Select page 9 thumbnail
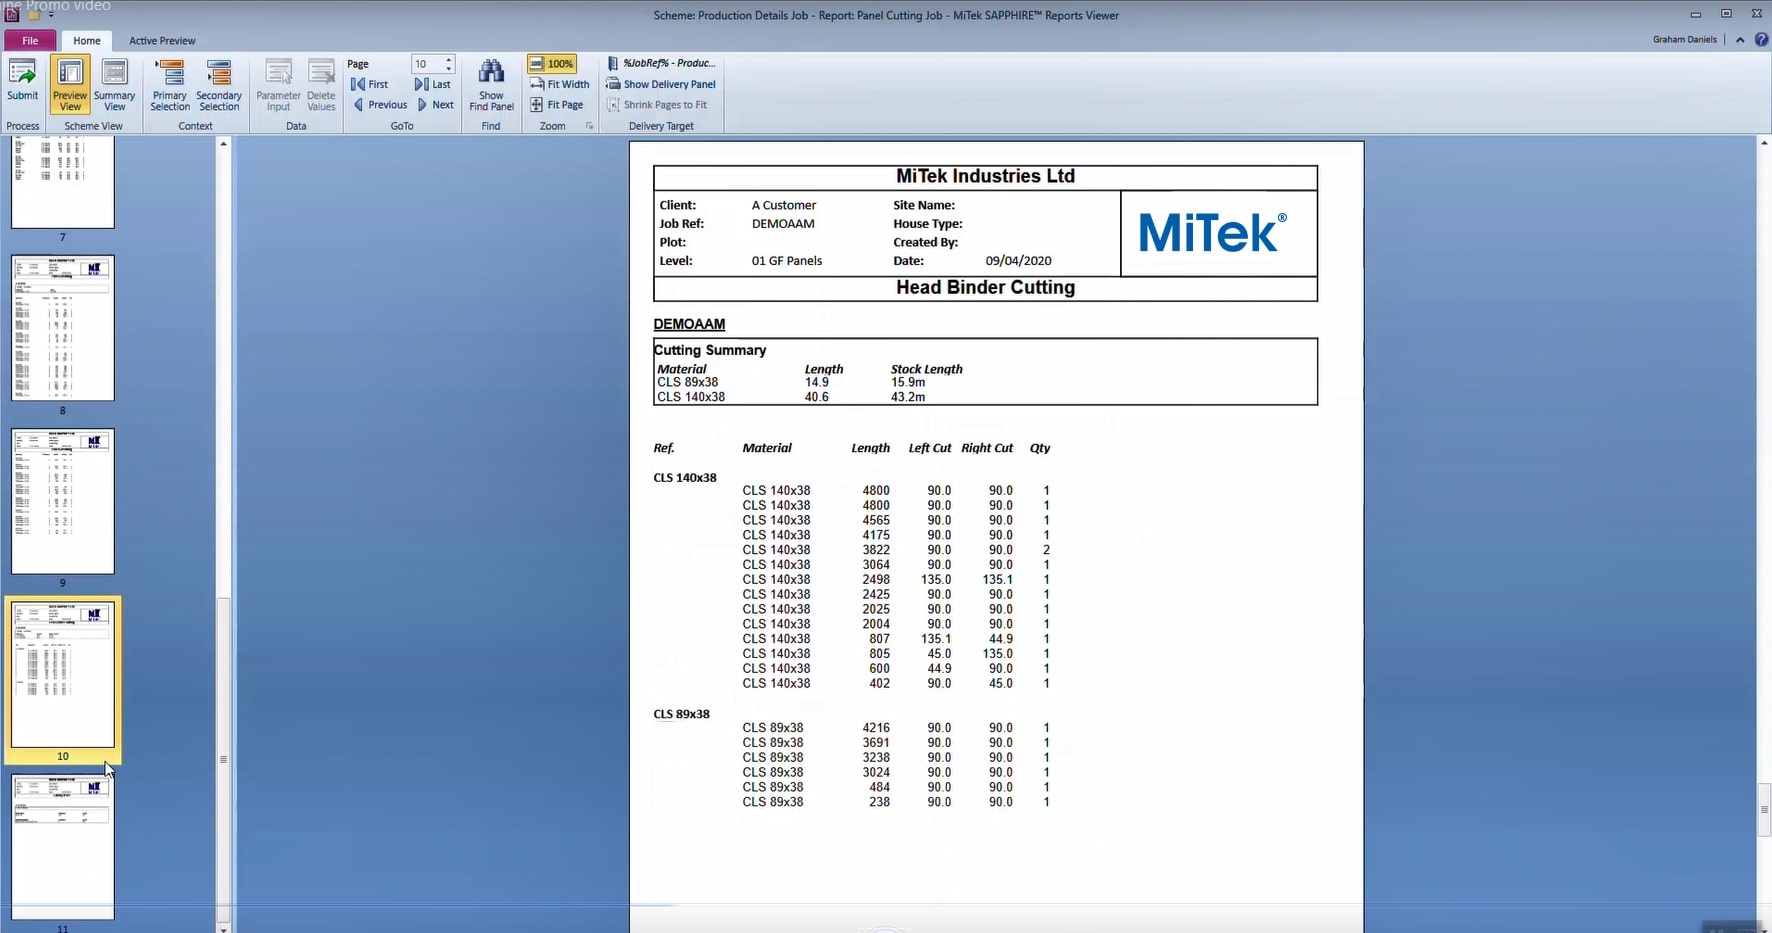Viewport: 1772px width, 933px height. pyautogui.click(x=62, y=501)
